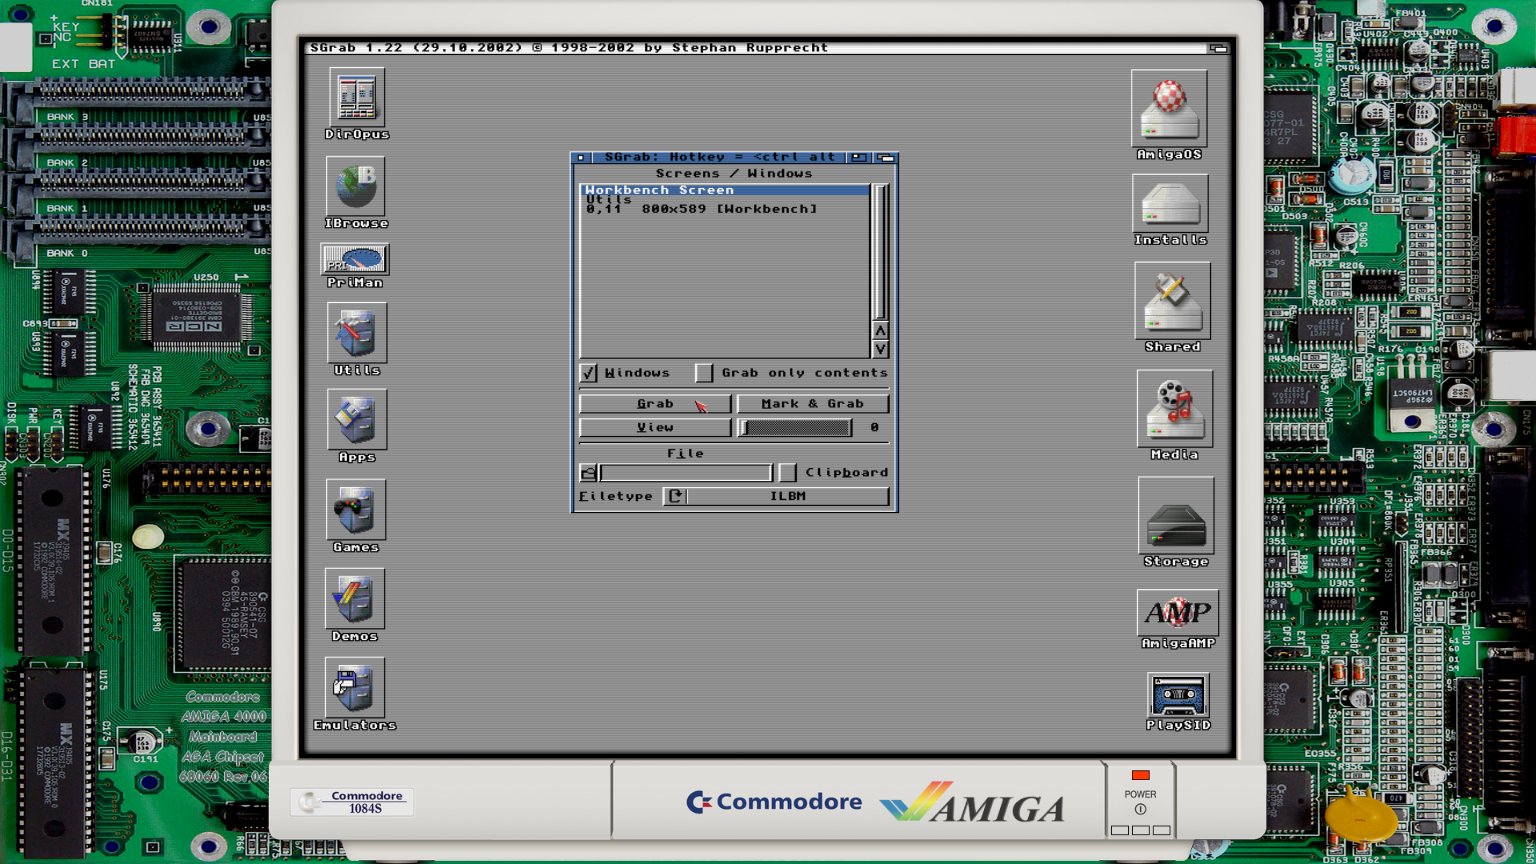Screen dimensions: 1536x864
Task: Select the Media disk icon
Action: pyautogui.click(x=1174, y=409)
